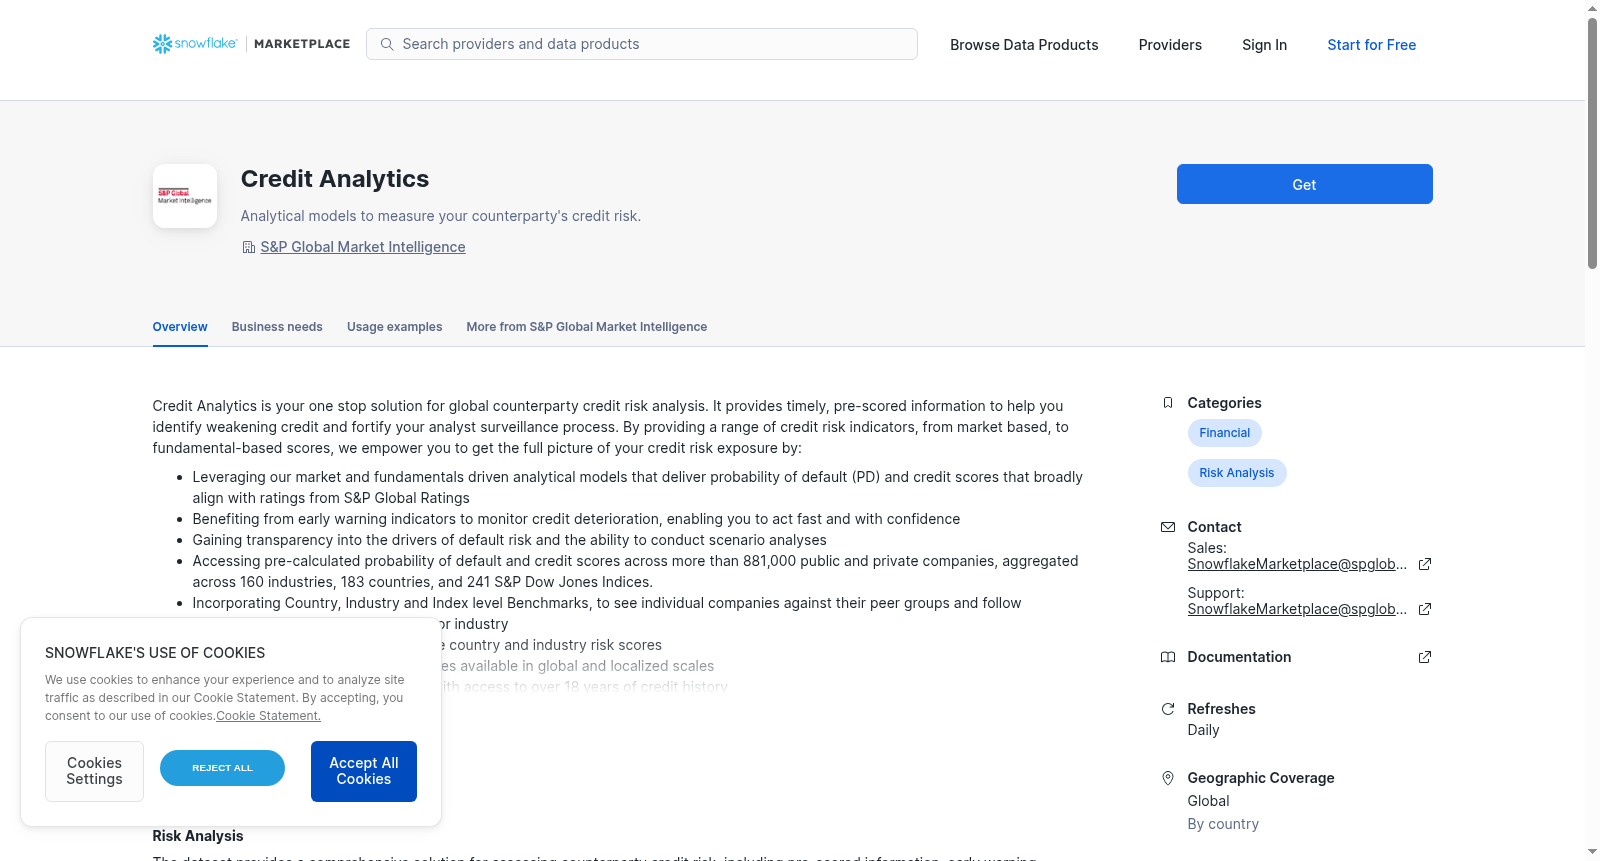1600x861 pixels.
Task: Click the scrollbar up arrow
Action: pos(1592,8)
